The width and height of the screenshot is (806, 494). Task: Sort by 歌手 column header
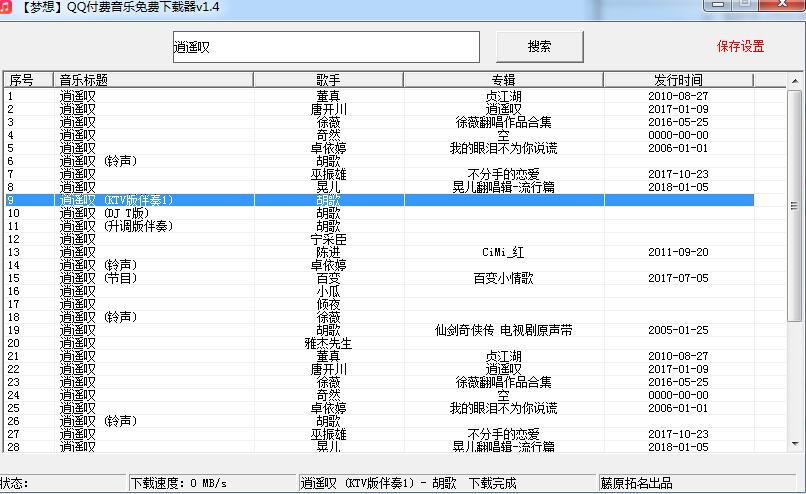click(328, 80)
